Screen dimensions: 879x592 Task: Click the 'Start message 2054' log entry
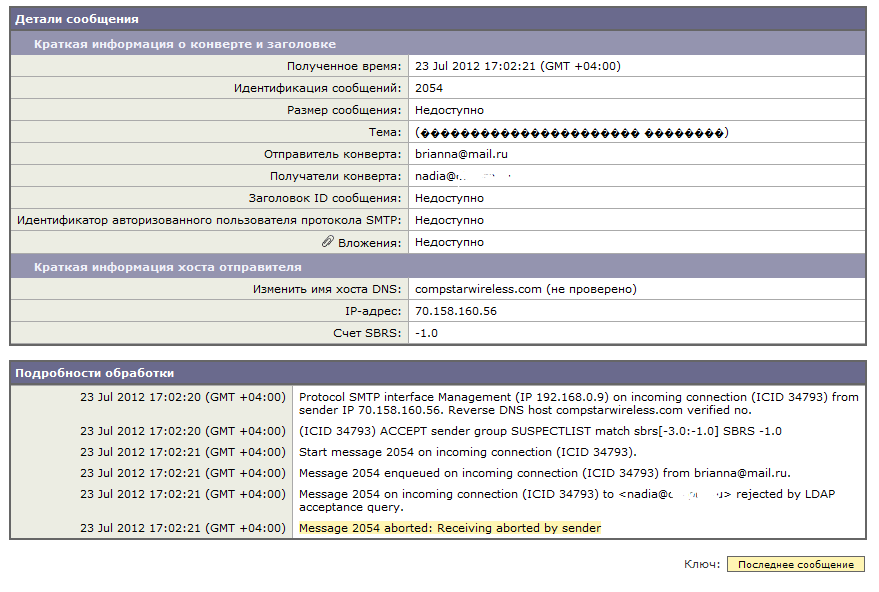tap(468, 452)
